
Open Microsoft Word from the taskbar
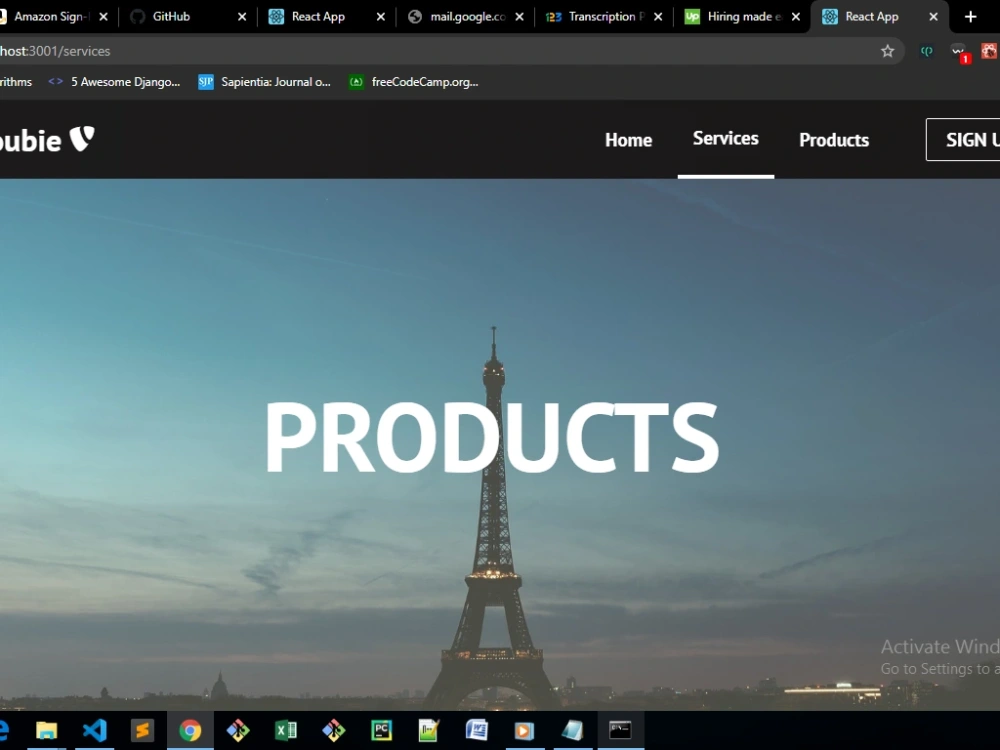pos(476,730)
